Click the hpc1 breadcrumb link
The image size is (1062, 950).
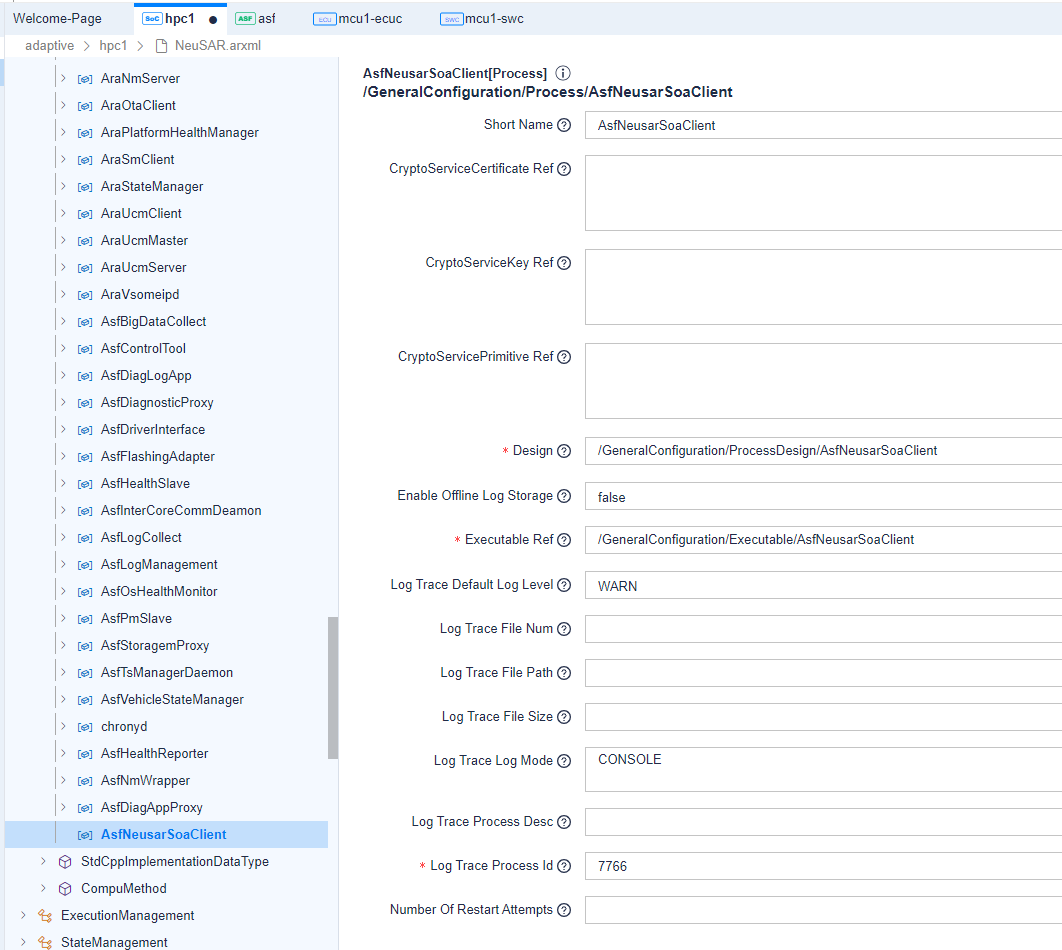113,46
